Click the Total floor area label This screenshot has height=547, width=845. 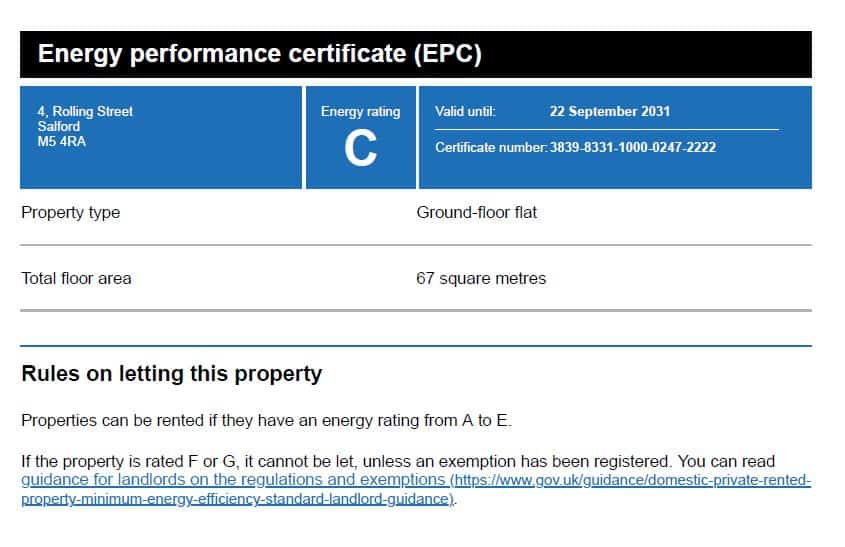point(76,279)
